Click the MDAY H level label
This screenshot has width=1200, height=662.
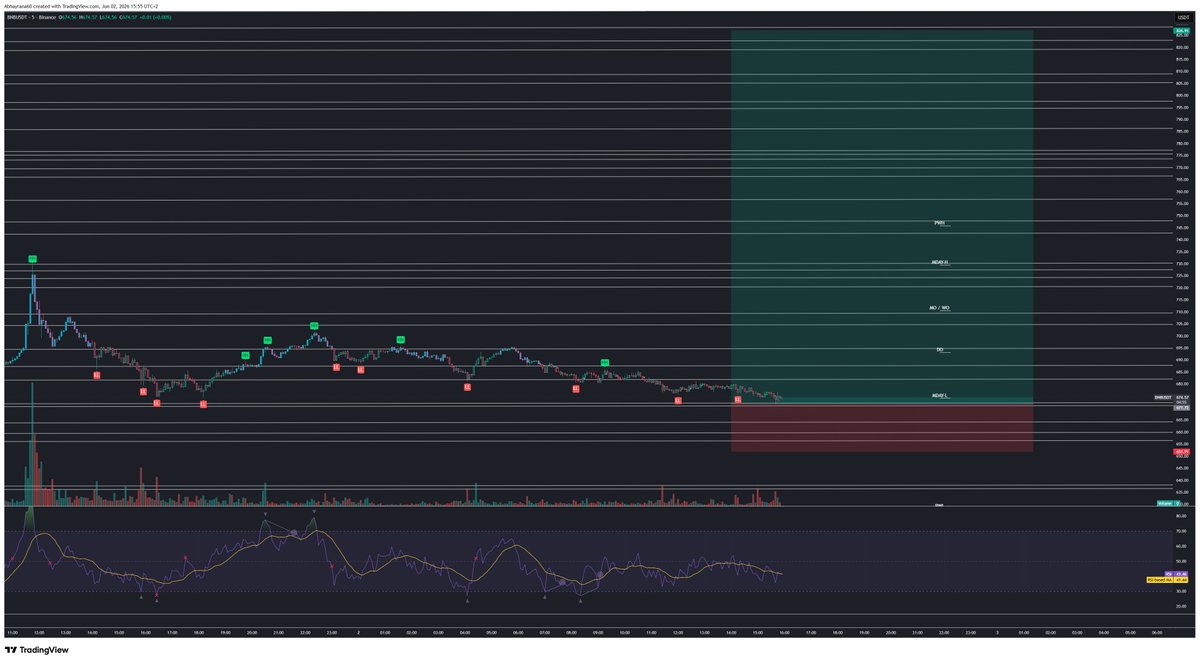[939, 262]
